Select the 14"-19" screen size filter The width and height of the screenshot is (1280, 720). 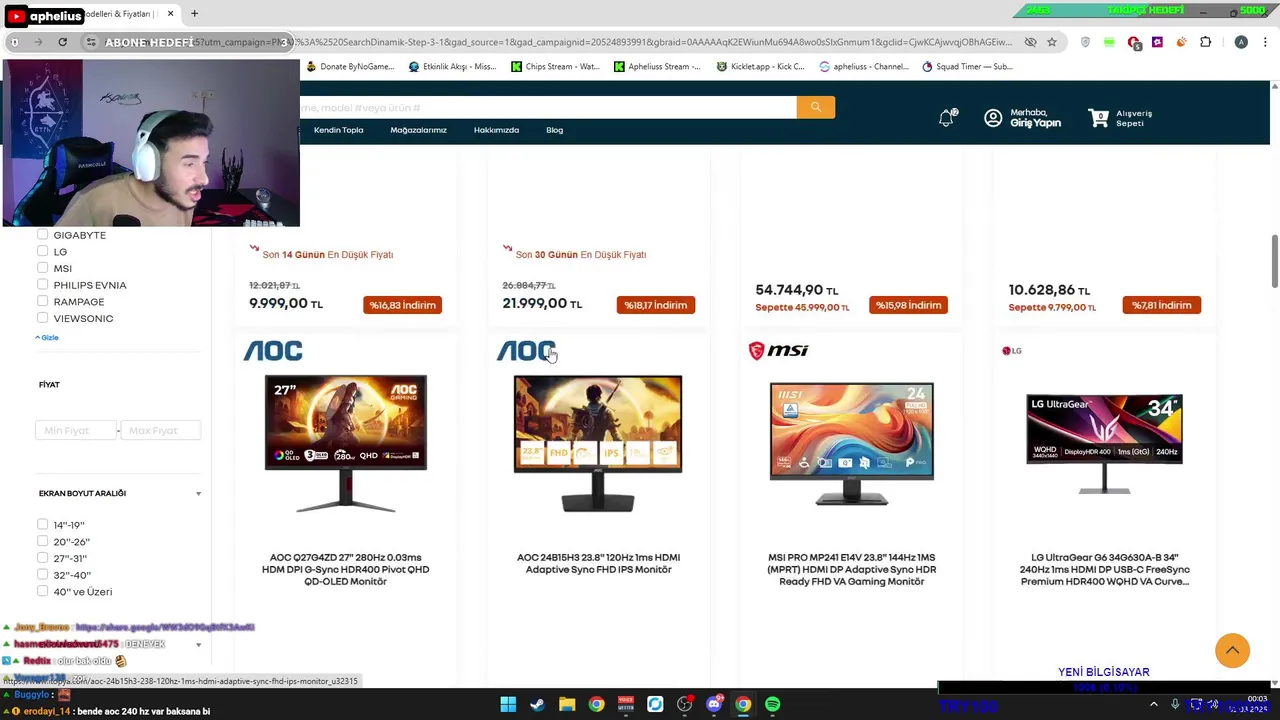(x=42, y=524)
